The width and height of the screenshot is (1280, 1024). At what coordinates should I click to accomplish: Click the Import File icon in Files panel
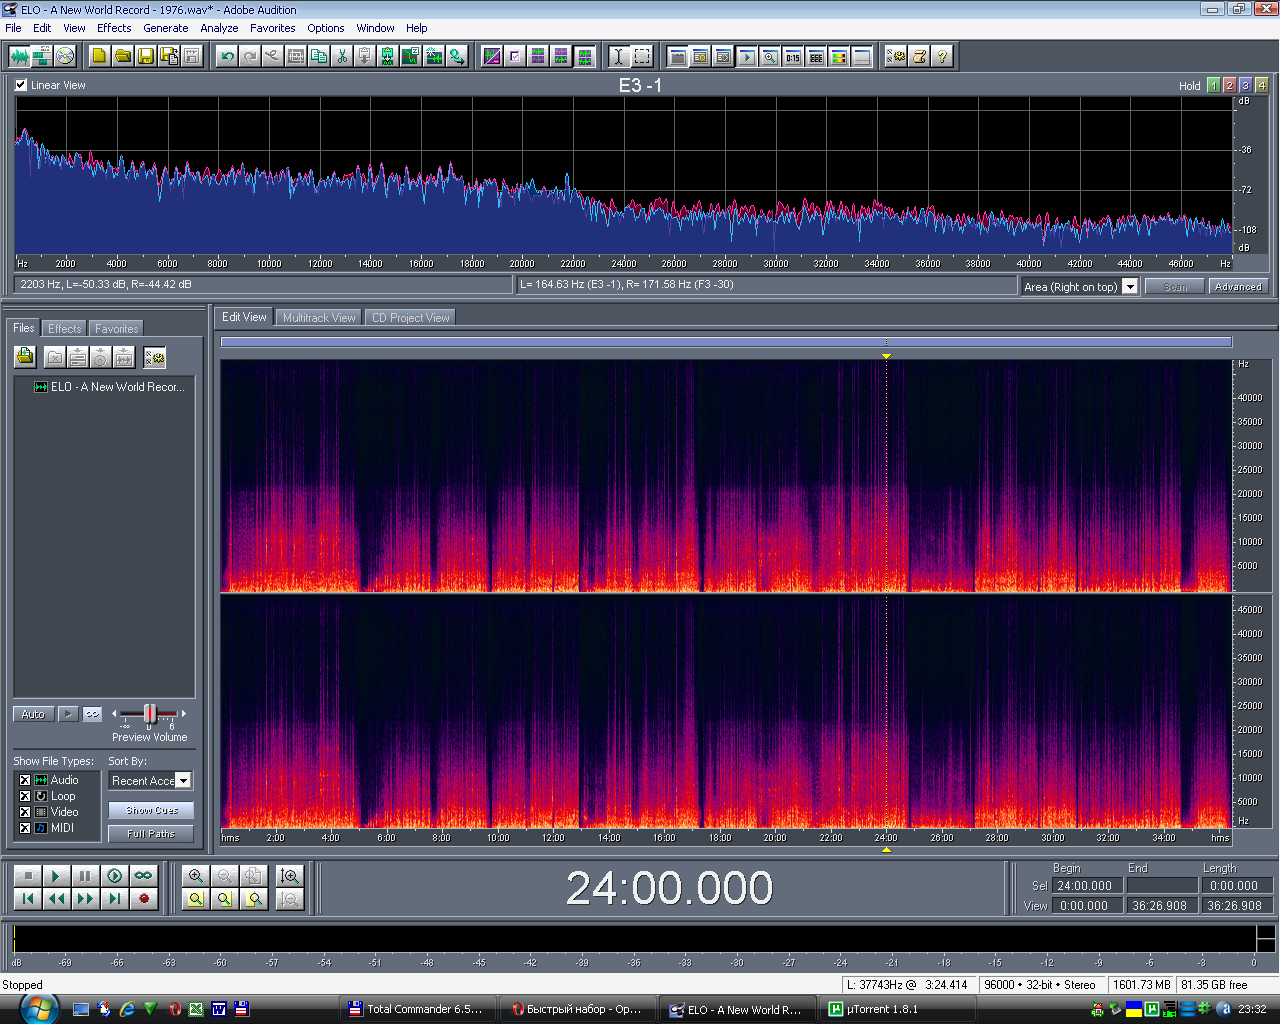click(x=25, y=357)
